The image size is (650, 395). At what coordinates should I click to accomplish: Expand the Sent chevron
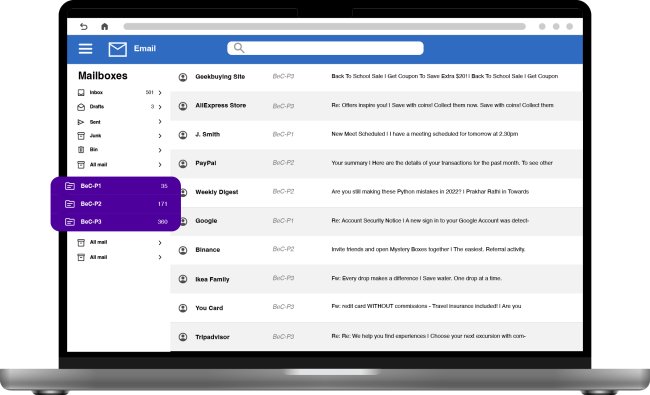[160, 121]
